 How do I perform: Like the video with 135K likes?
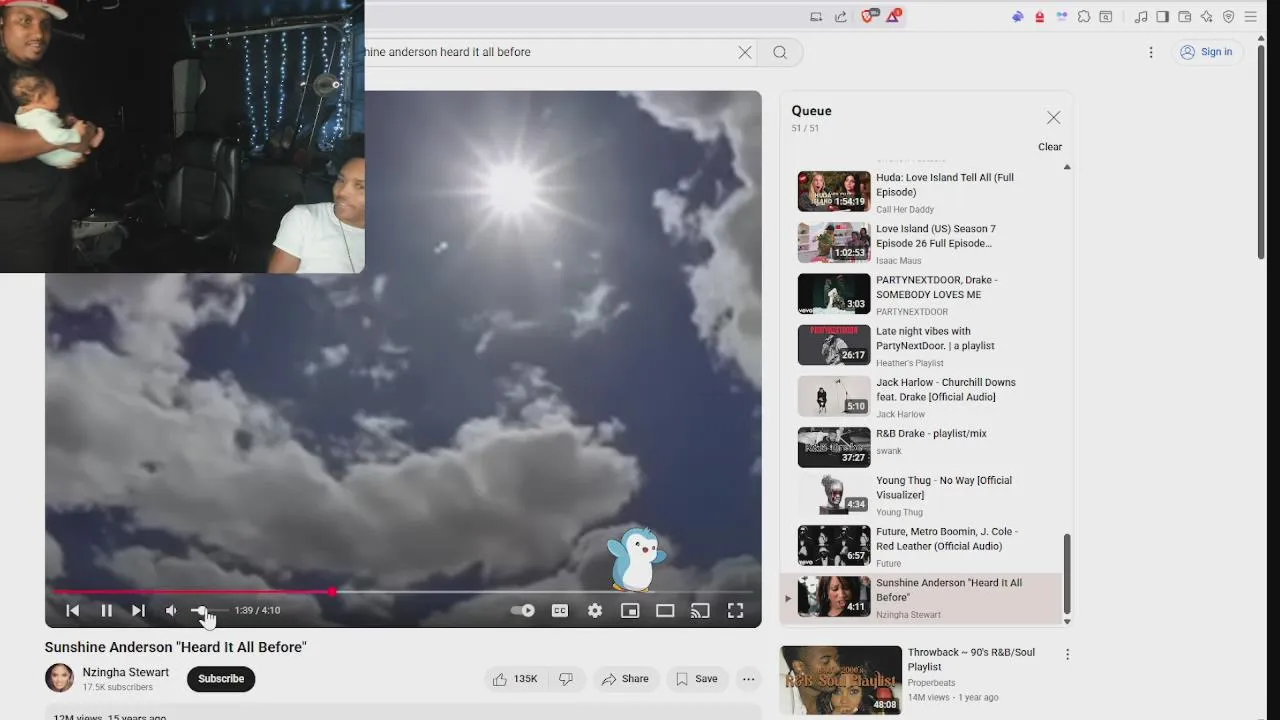point(516,679)
